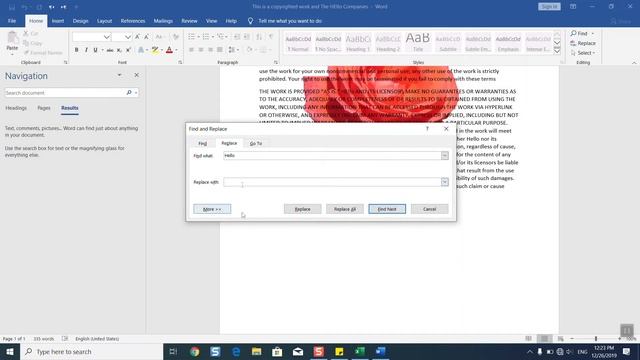Adjust the zoom slider in status bar
The width and height of the screenshot is (640, 360).
(x=596, y=339)
